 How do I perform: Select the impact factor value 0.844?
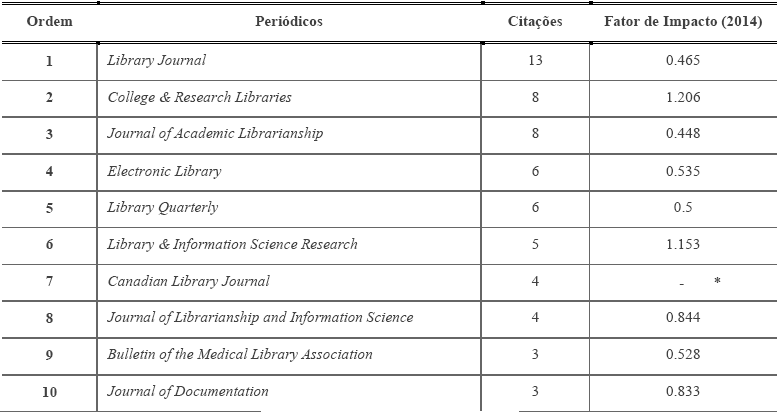point(683,318)
